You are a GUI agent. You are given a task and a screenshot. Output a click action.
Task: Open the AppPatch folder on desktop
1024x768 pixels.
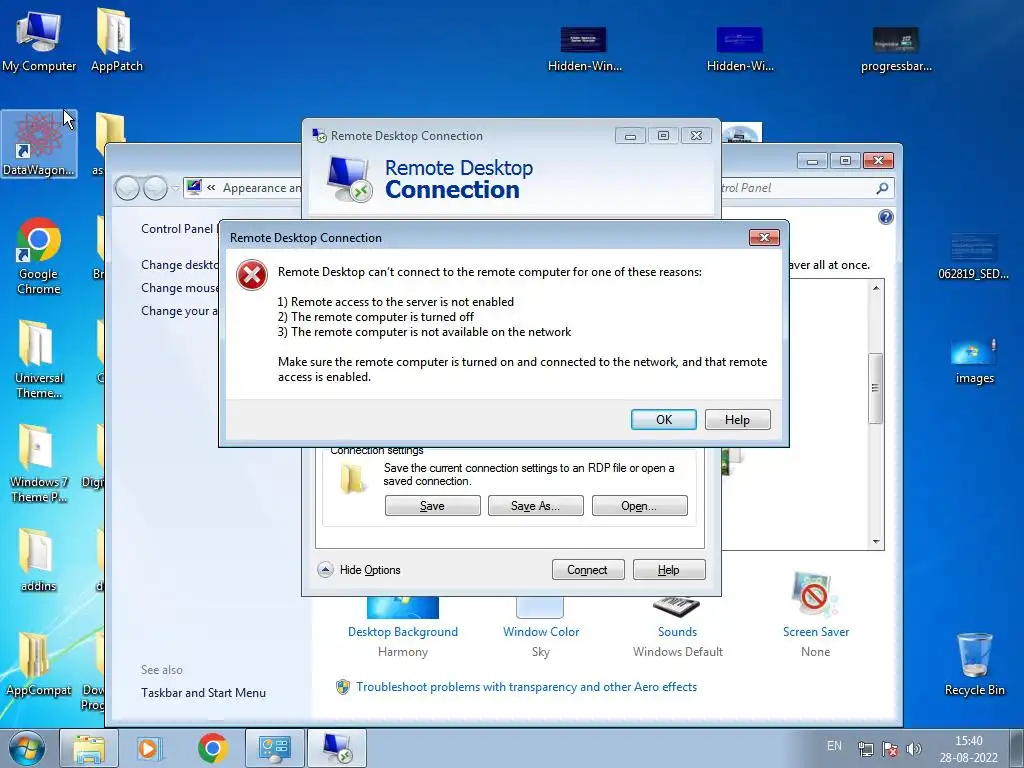click(116, 40)
